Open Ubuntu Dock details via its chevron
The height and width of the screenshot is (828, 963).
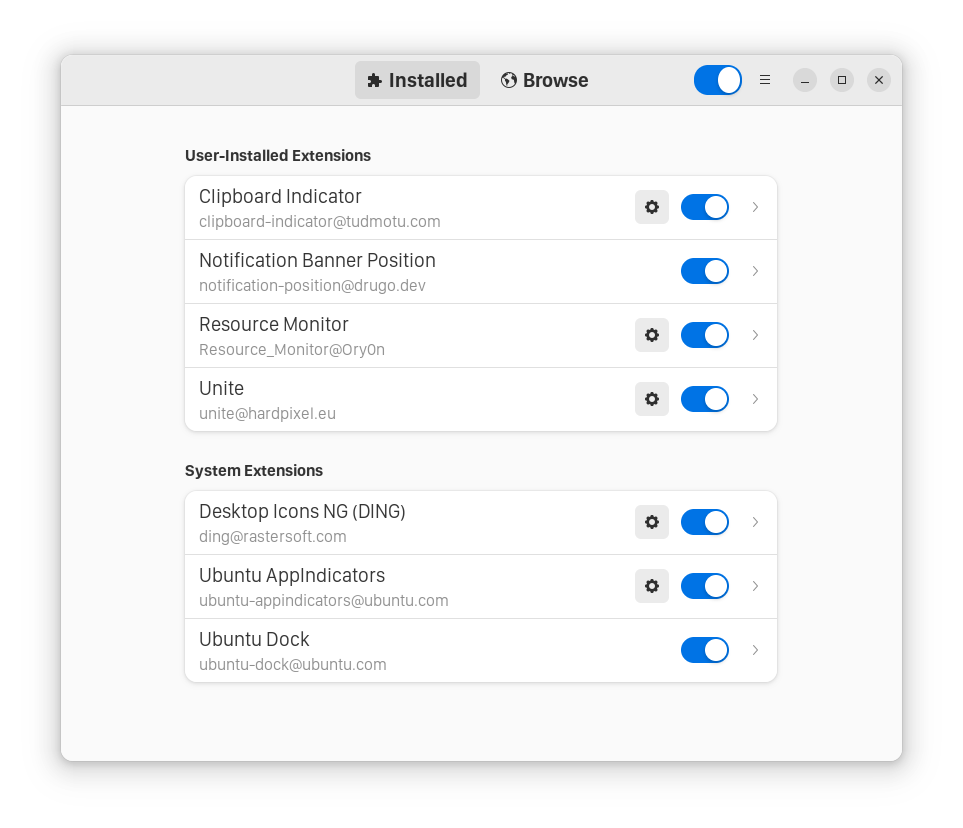(x=755, y=650)
